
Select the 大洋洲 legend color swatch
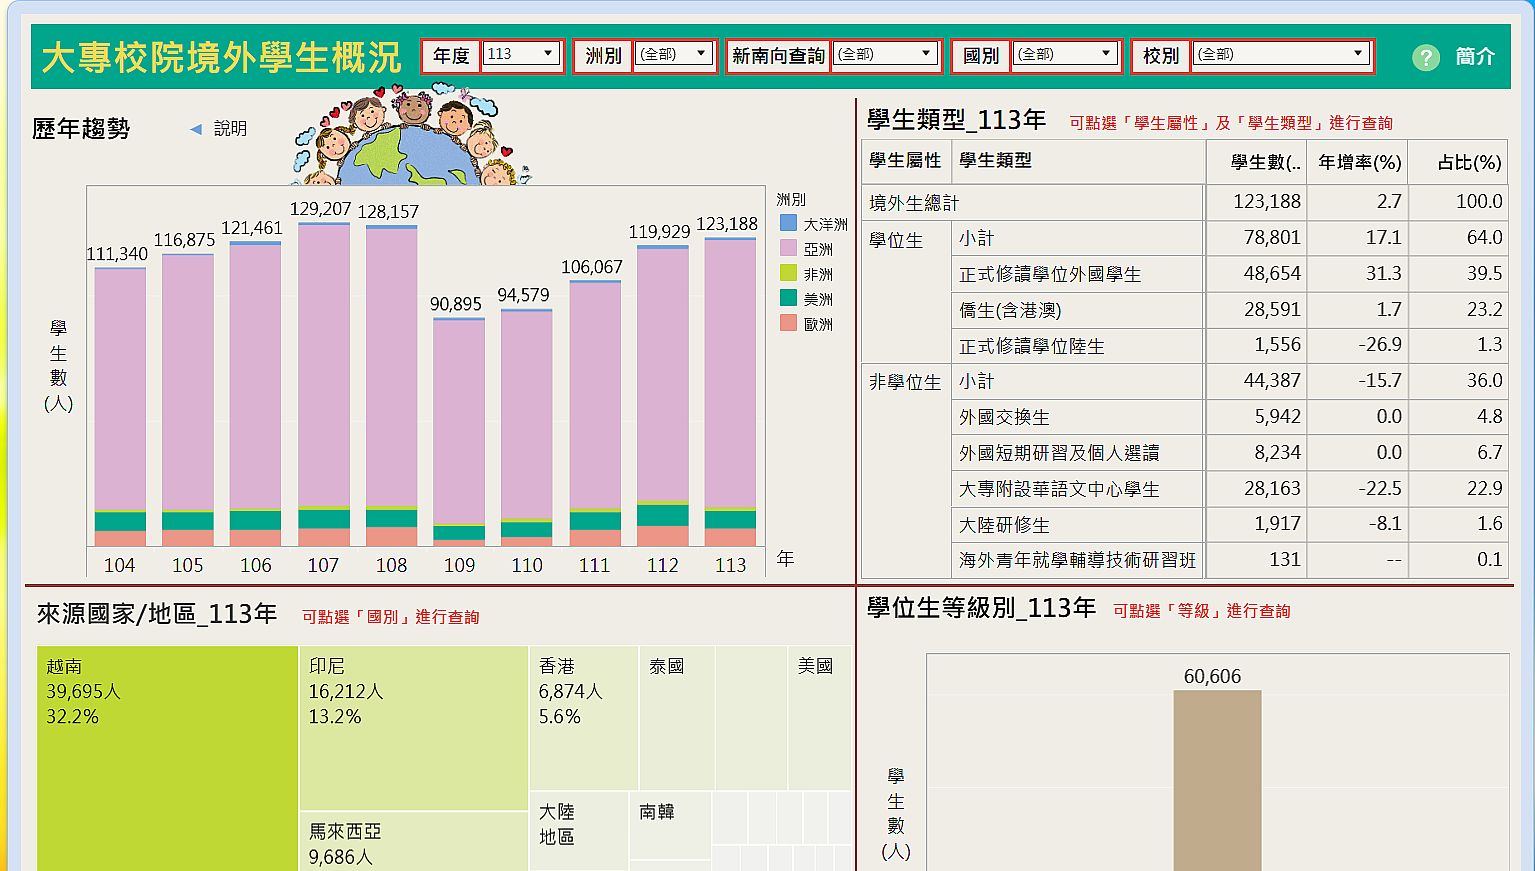788,223
